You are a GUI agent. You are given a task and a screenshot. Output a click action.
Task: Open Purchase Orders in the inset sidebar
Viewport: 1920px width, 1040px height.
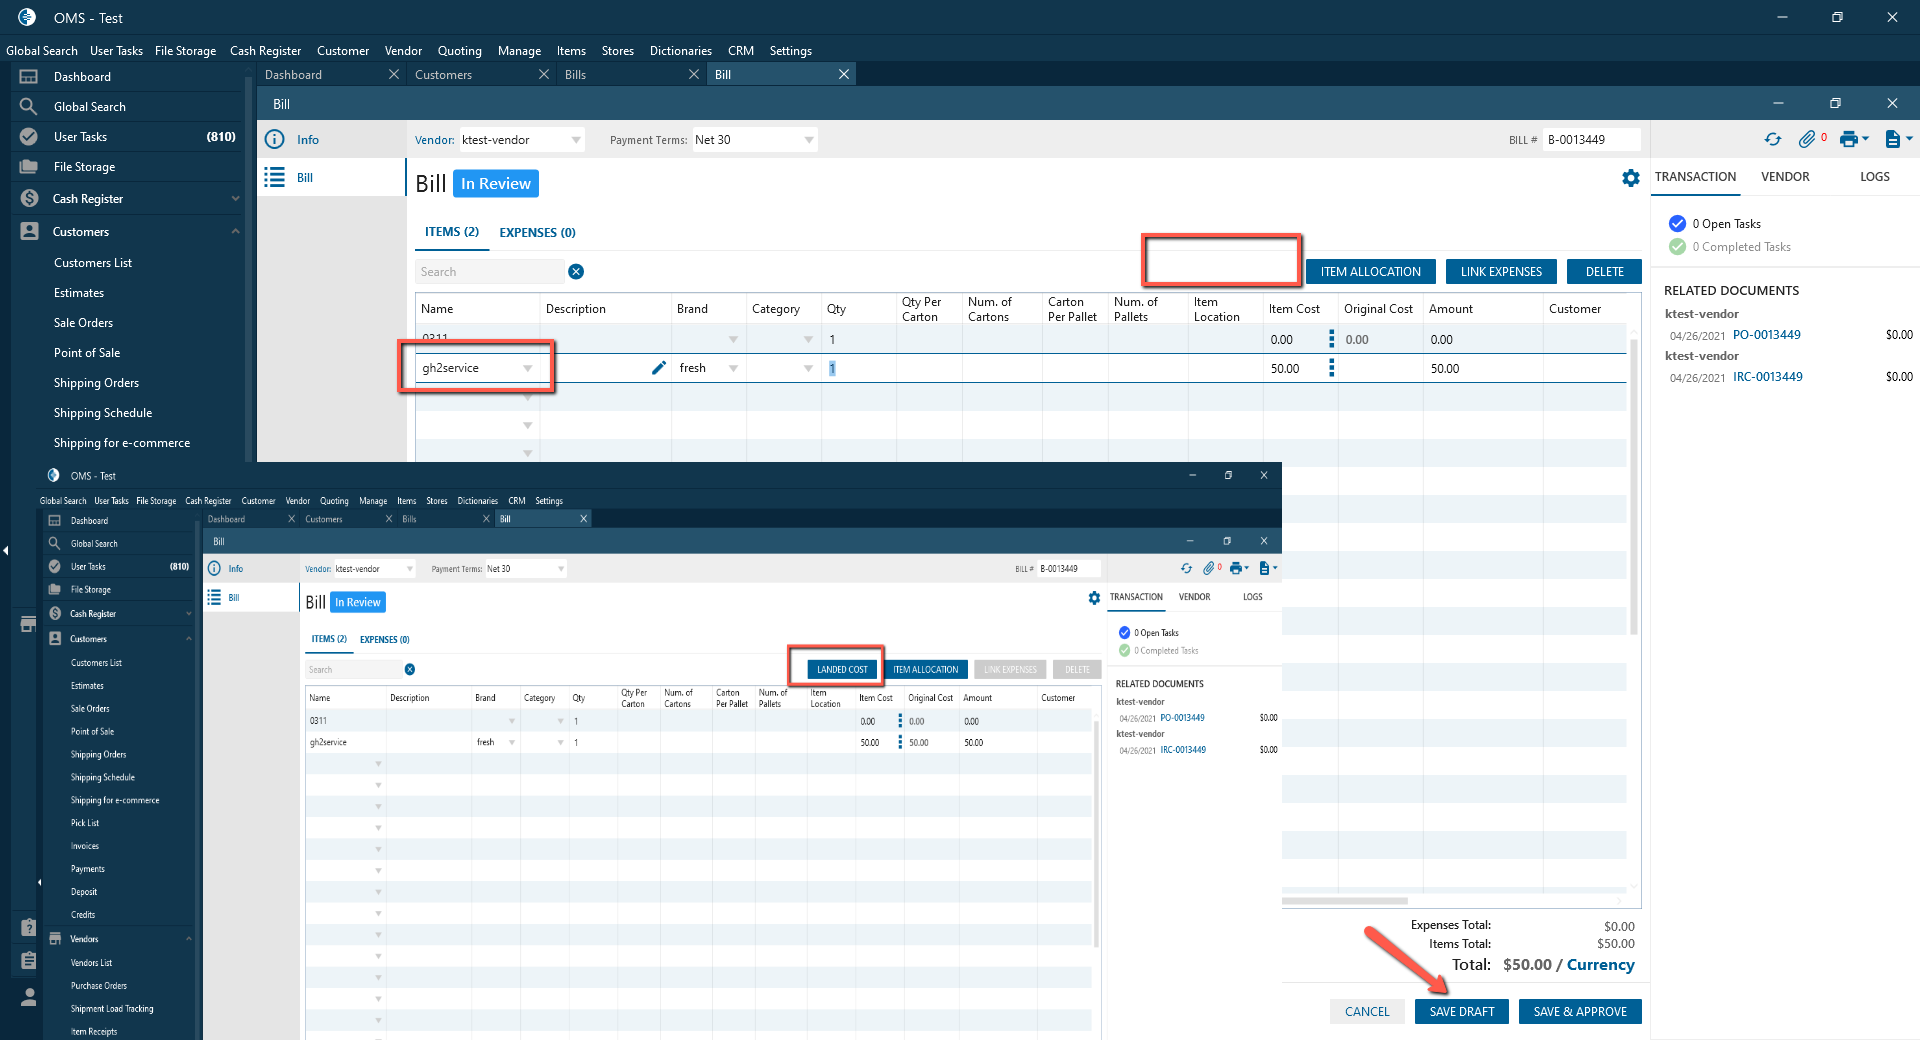pyautogui.click(x=99, y=986)
